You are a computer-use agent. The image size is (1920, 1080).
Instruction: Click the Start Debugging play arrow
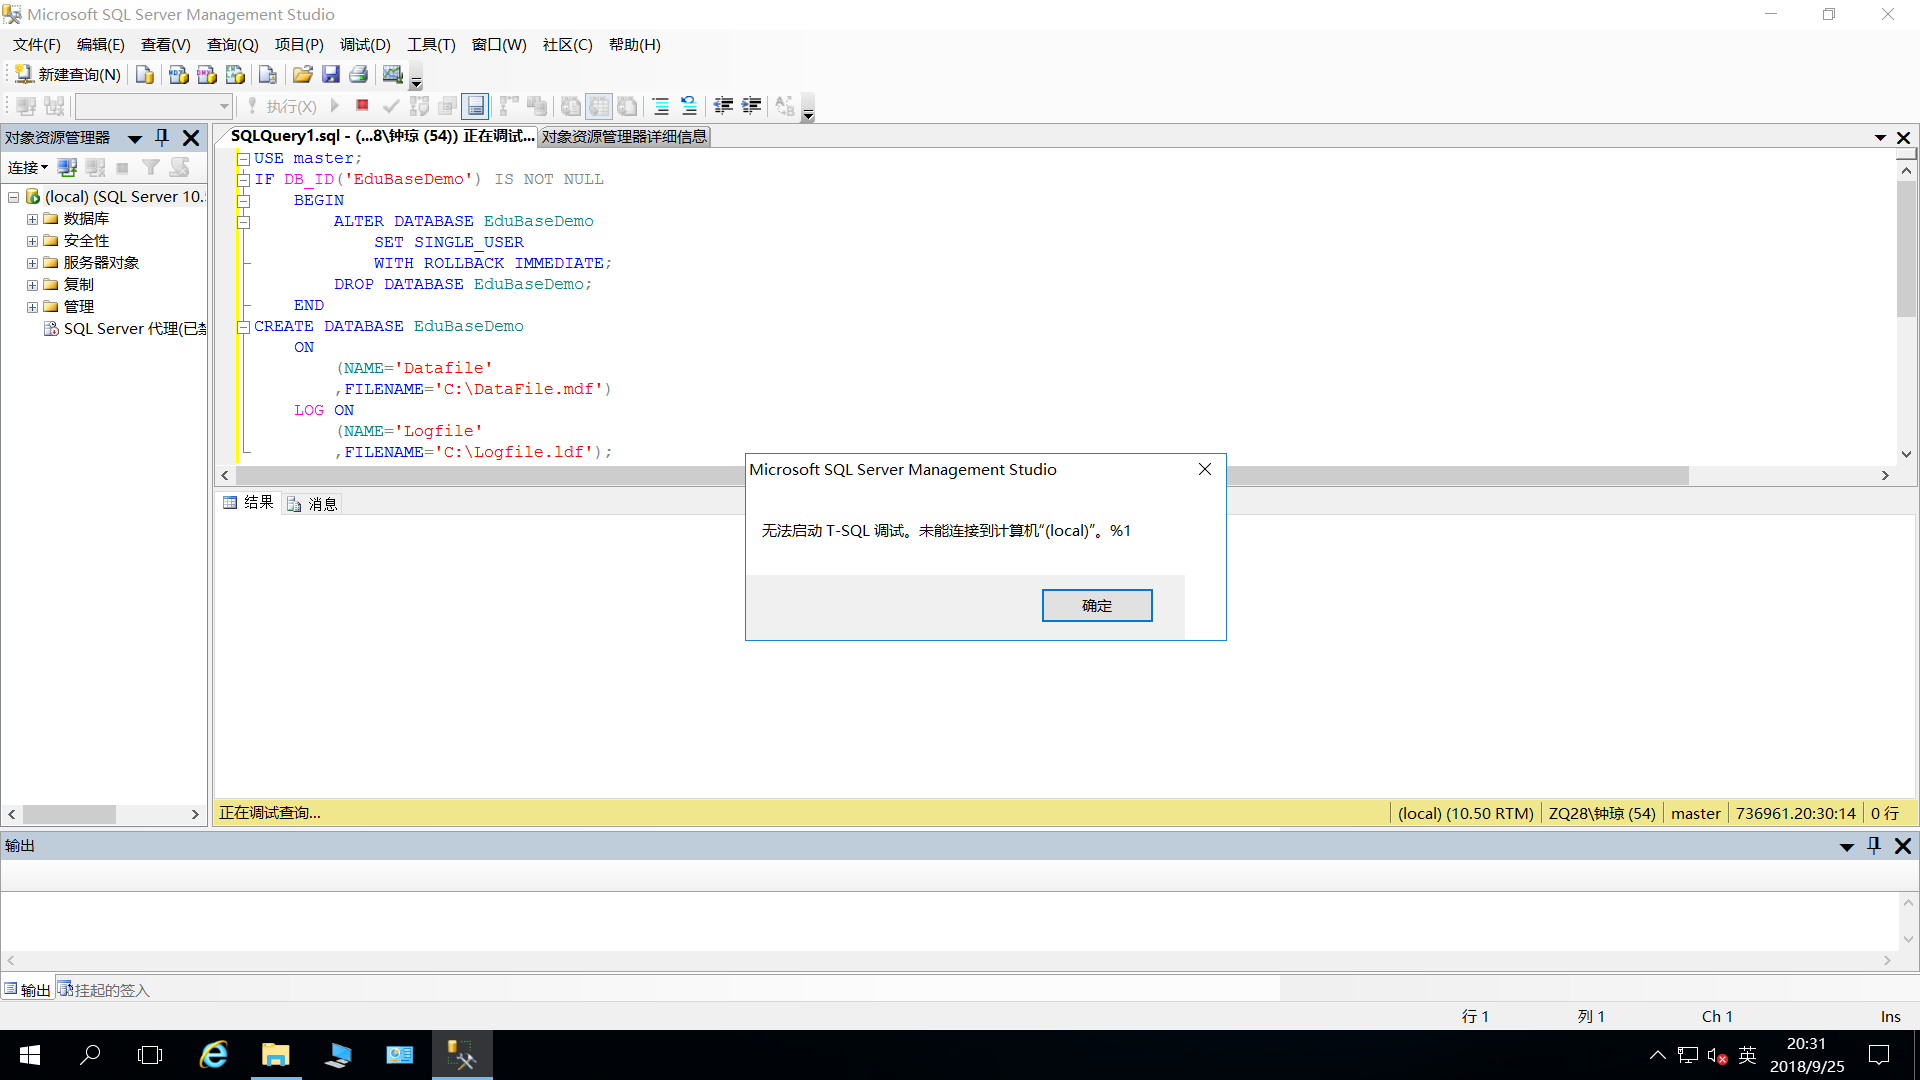[x=335, y=105]
